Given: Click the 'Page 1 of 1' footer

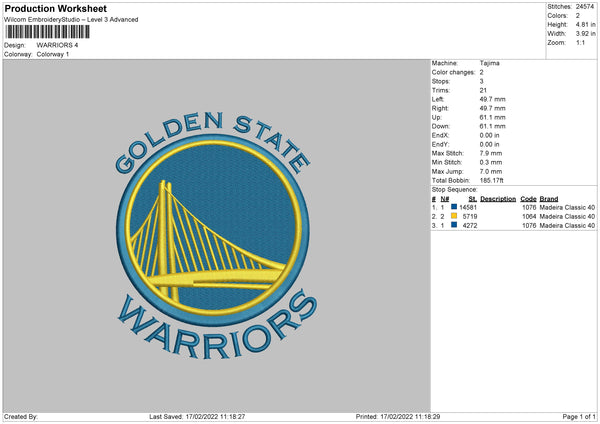Looking at the screenshot, I should click(x=579, y=417).
